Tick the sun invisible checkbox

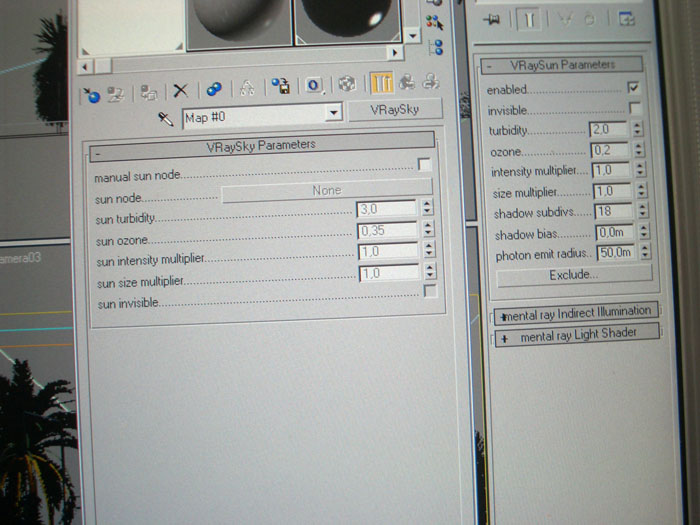tap(430, 291)
